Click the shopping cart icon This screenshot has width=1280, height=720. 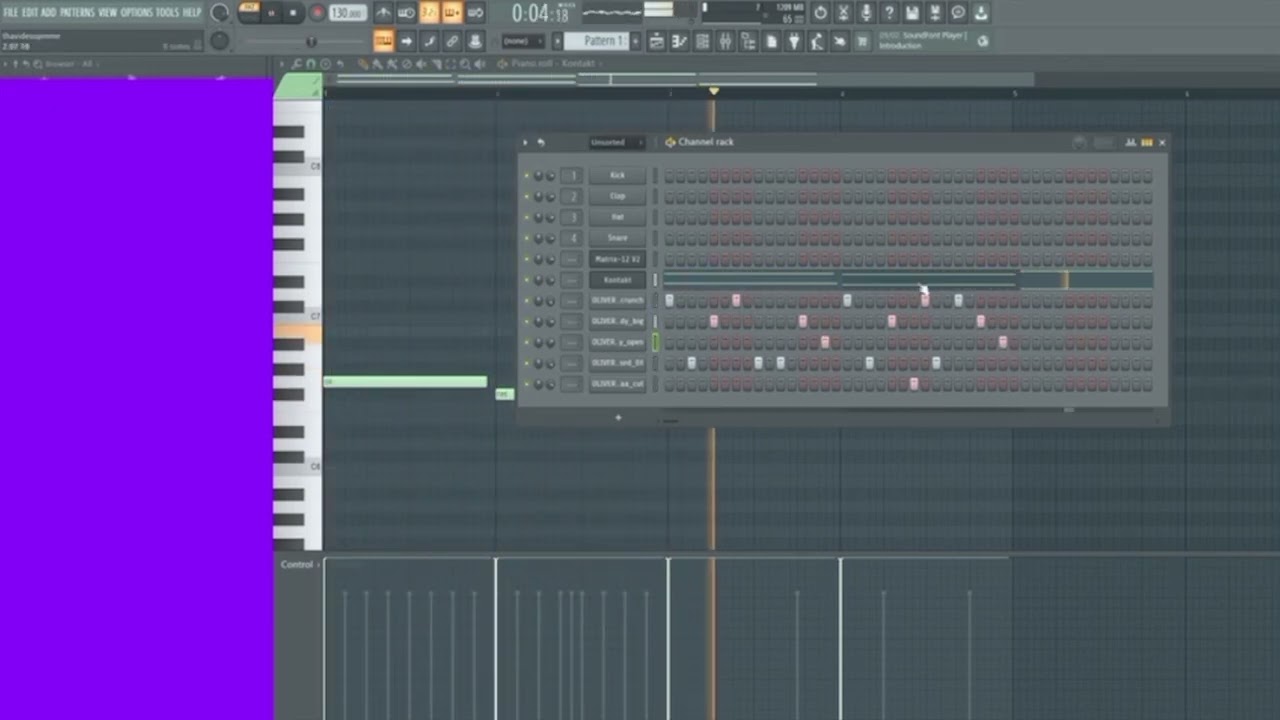(x=861, y=41)
